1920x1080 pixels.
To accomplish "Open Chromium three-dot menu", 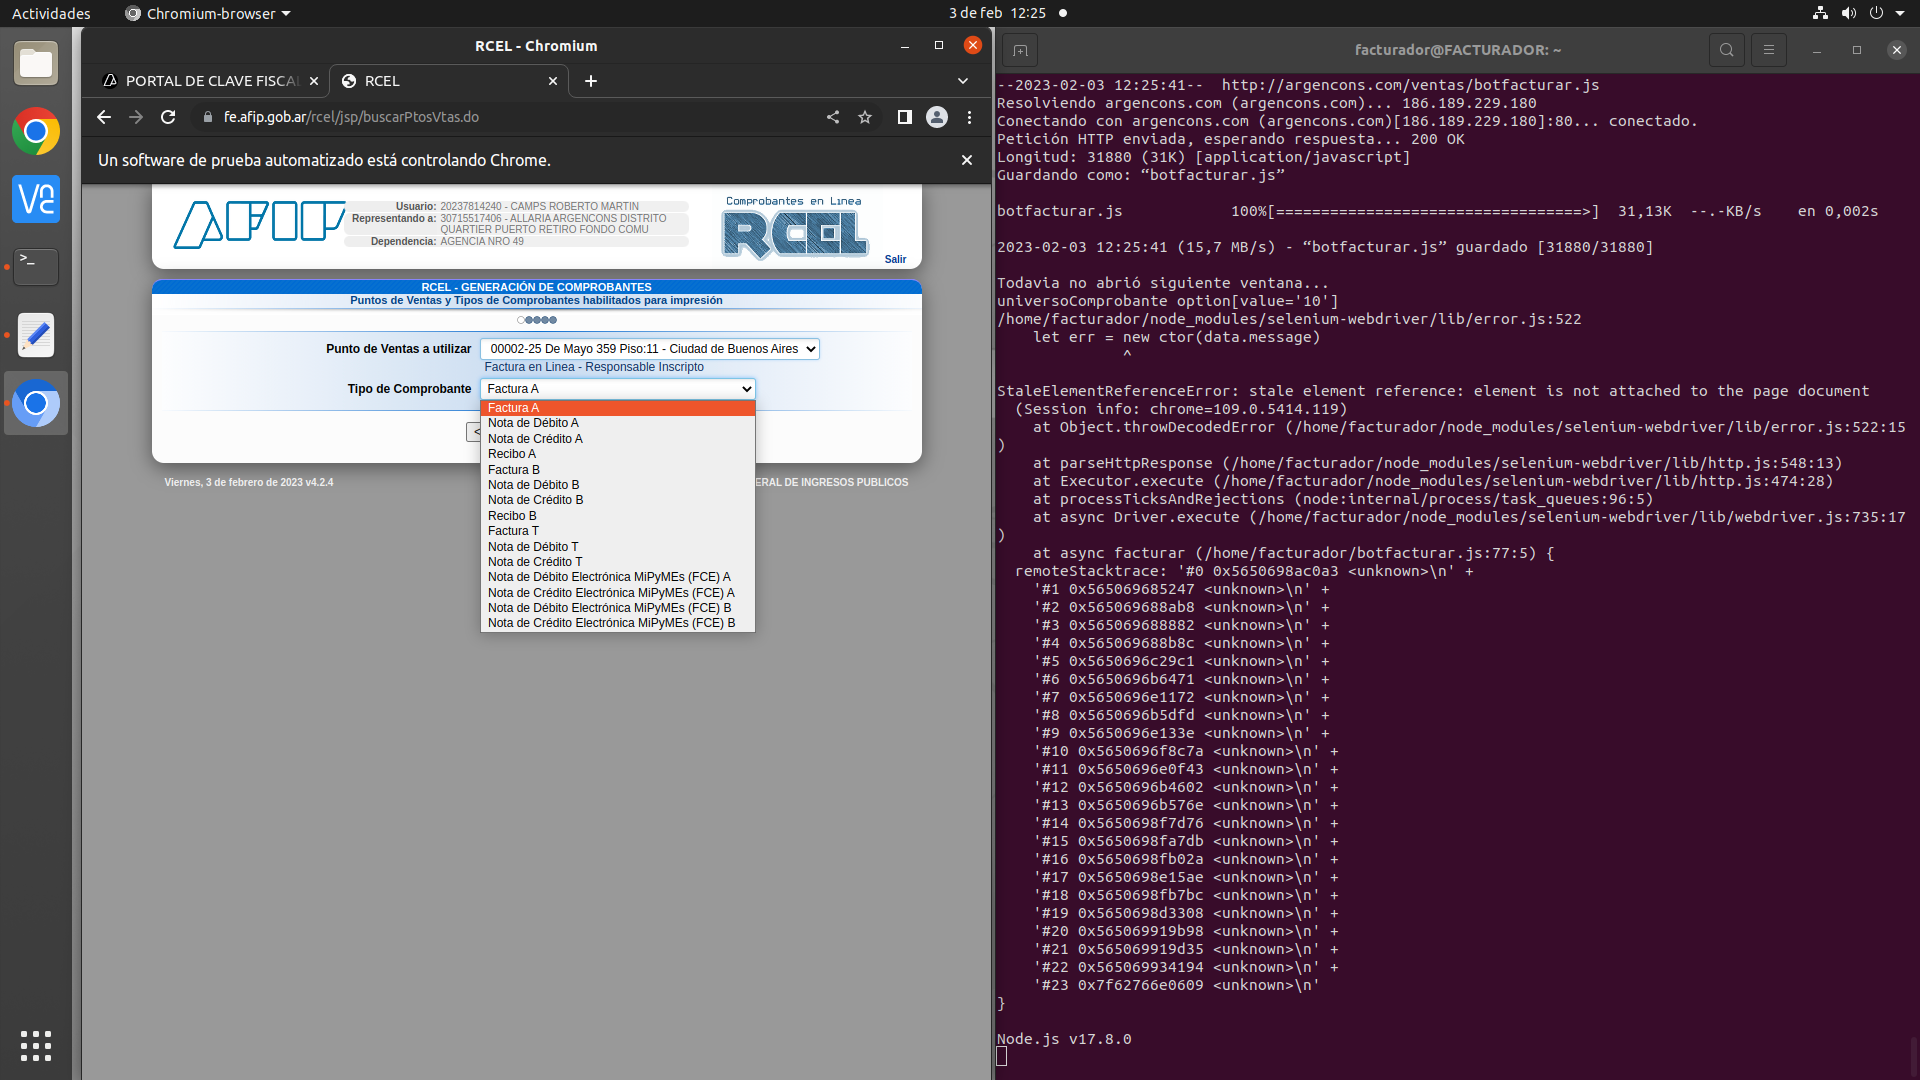I will [x=969, y=117].
